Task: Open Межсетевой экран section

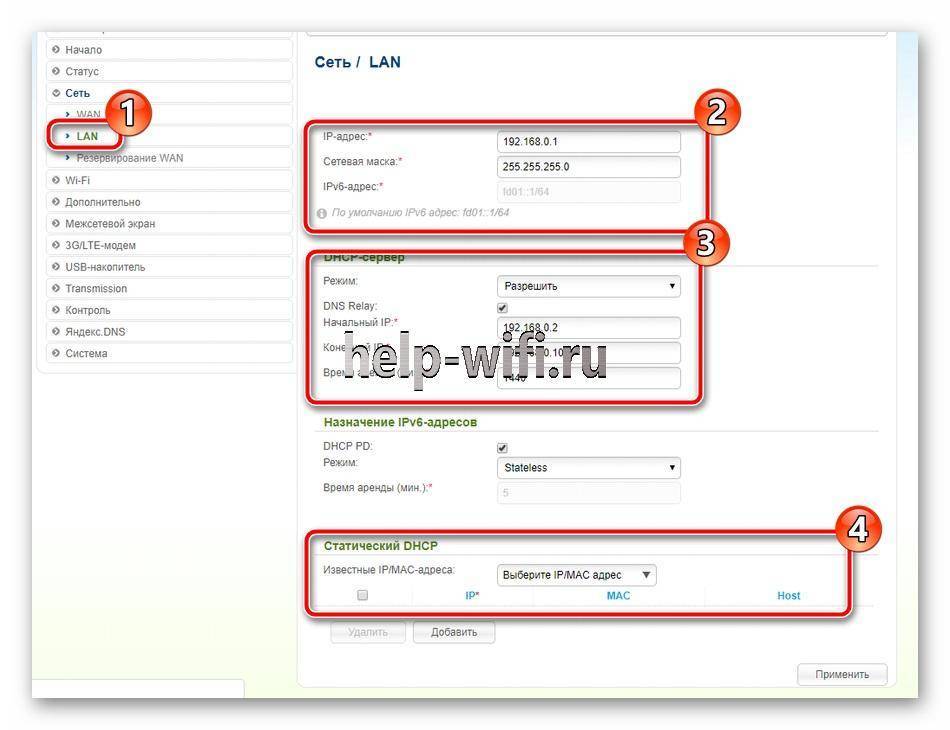Action: 169,224
